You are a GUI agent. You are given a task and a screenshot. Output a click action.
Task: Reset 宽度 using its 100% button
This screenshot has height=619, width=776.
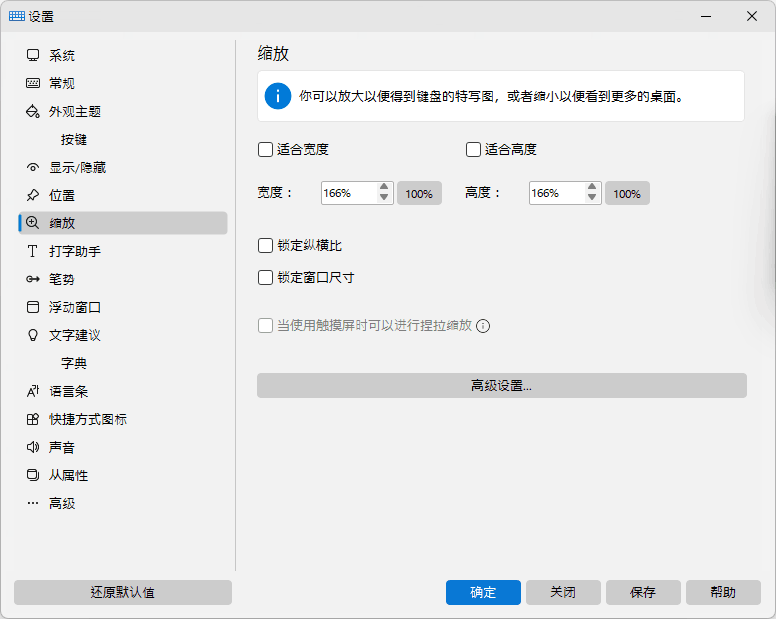click(419, 193)
